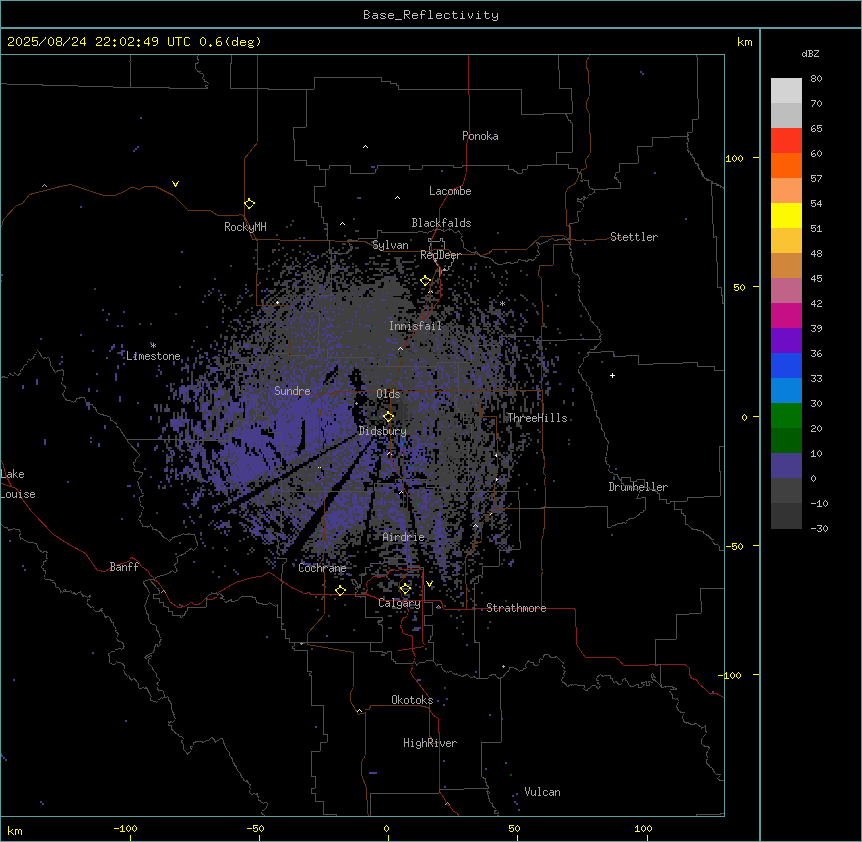Select the 0 dBZ slate-blue color swatch

click(786, 466)
